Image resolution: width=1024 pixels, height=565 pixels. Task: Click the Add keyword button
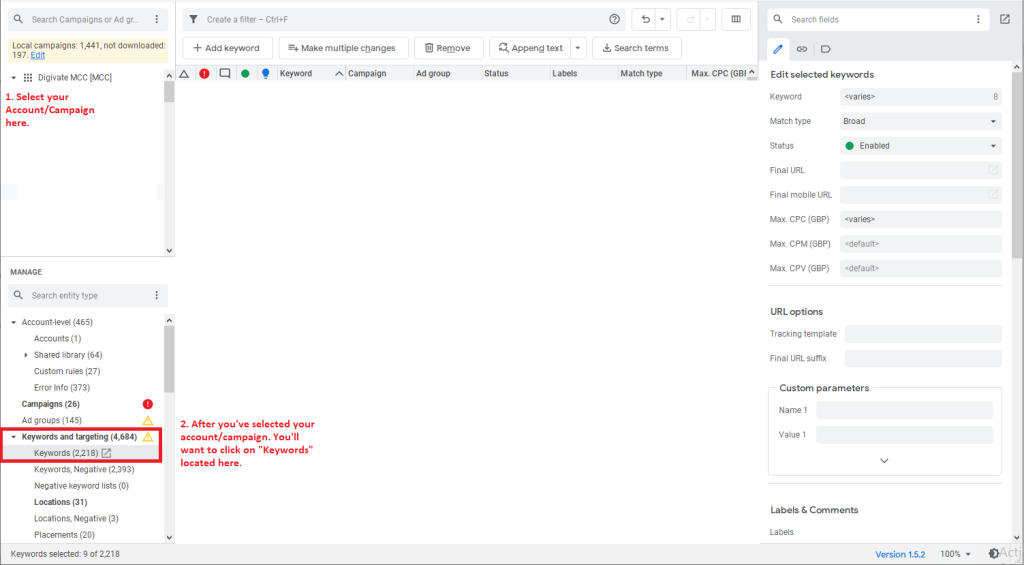[227, 48]
